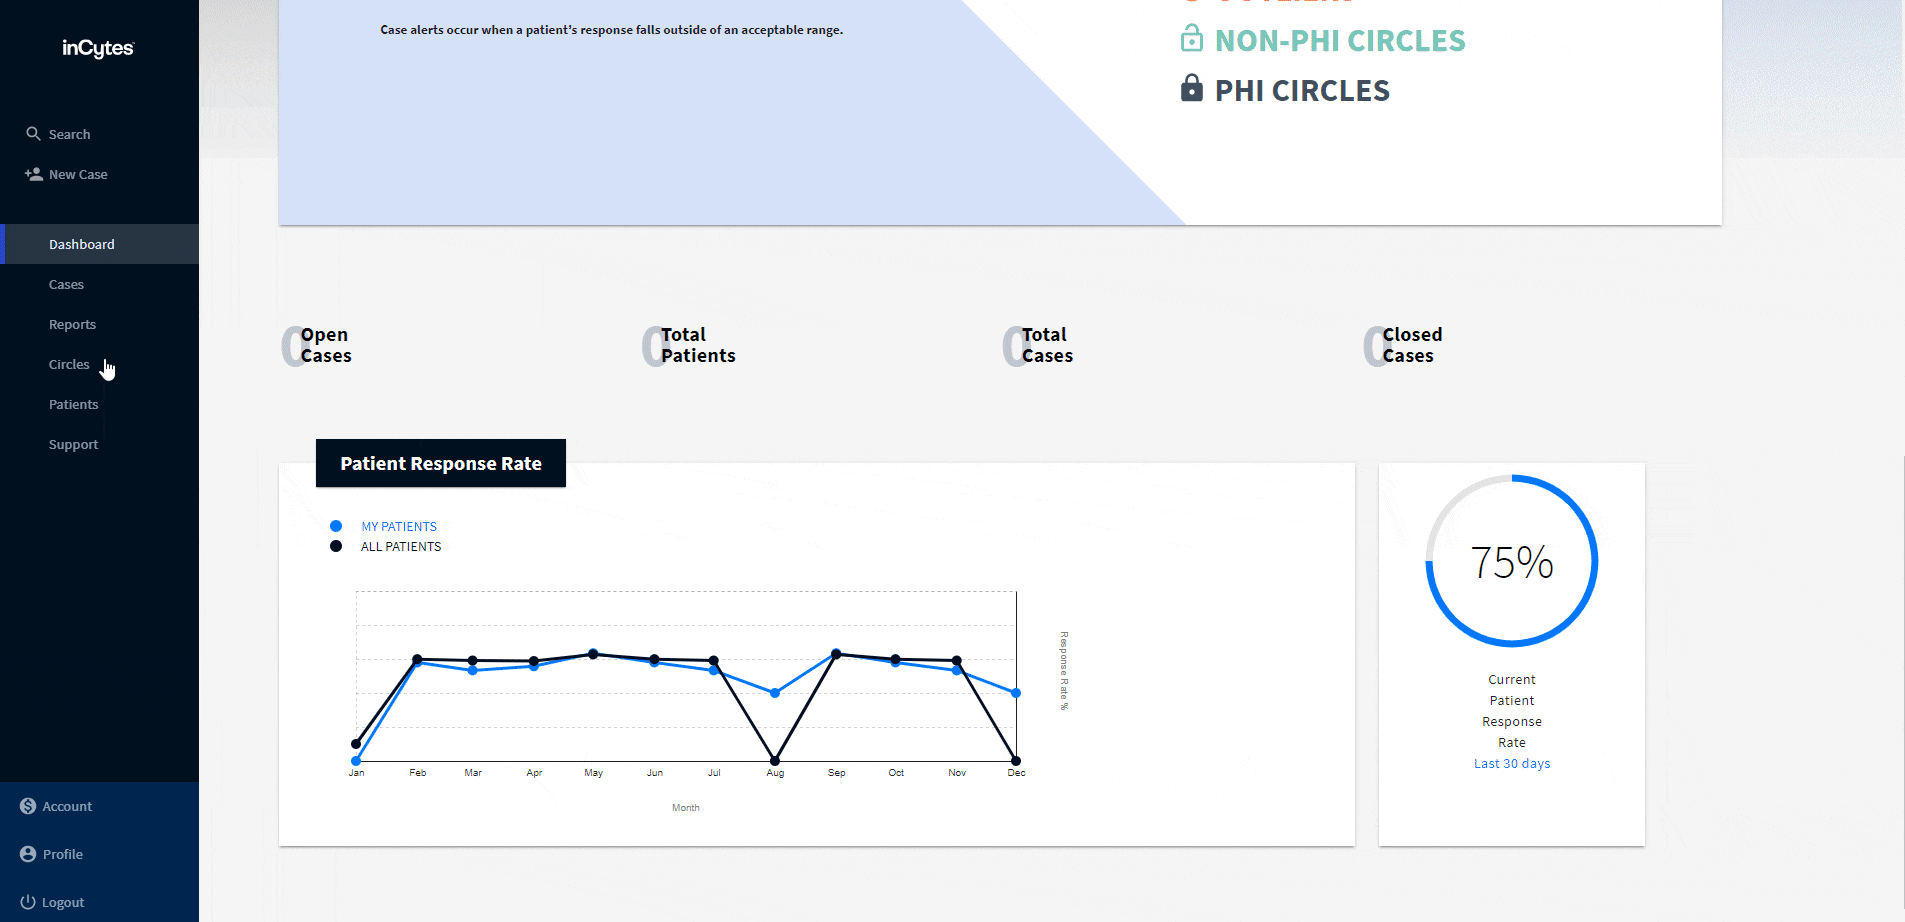Click the Search magnifier icon

click(33, 134)
